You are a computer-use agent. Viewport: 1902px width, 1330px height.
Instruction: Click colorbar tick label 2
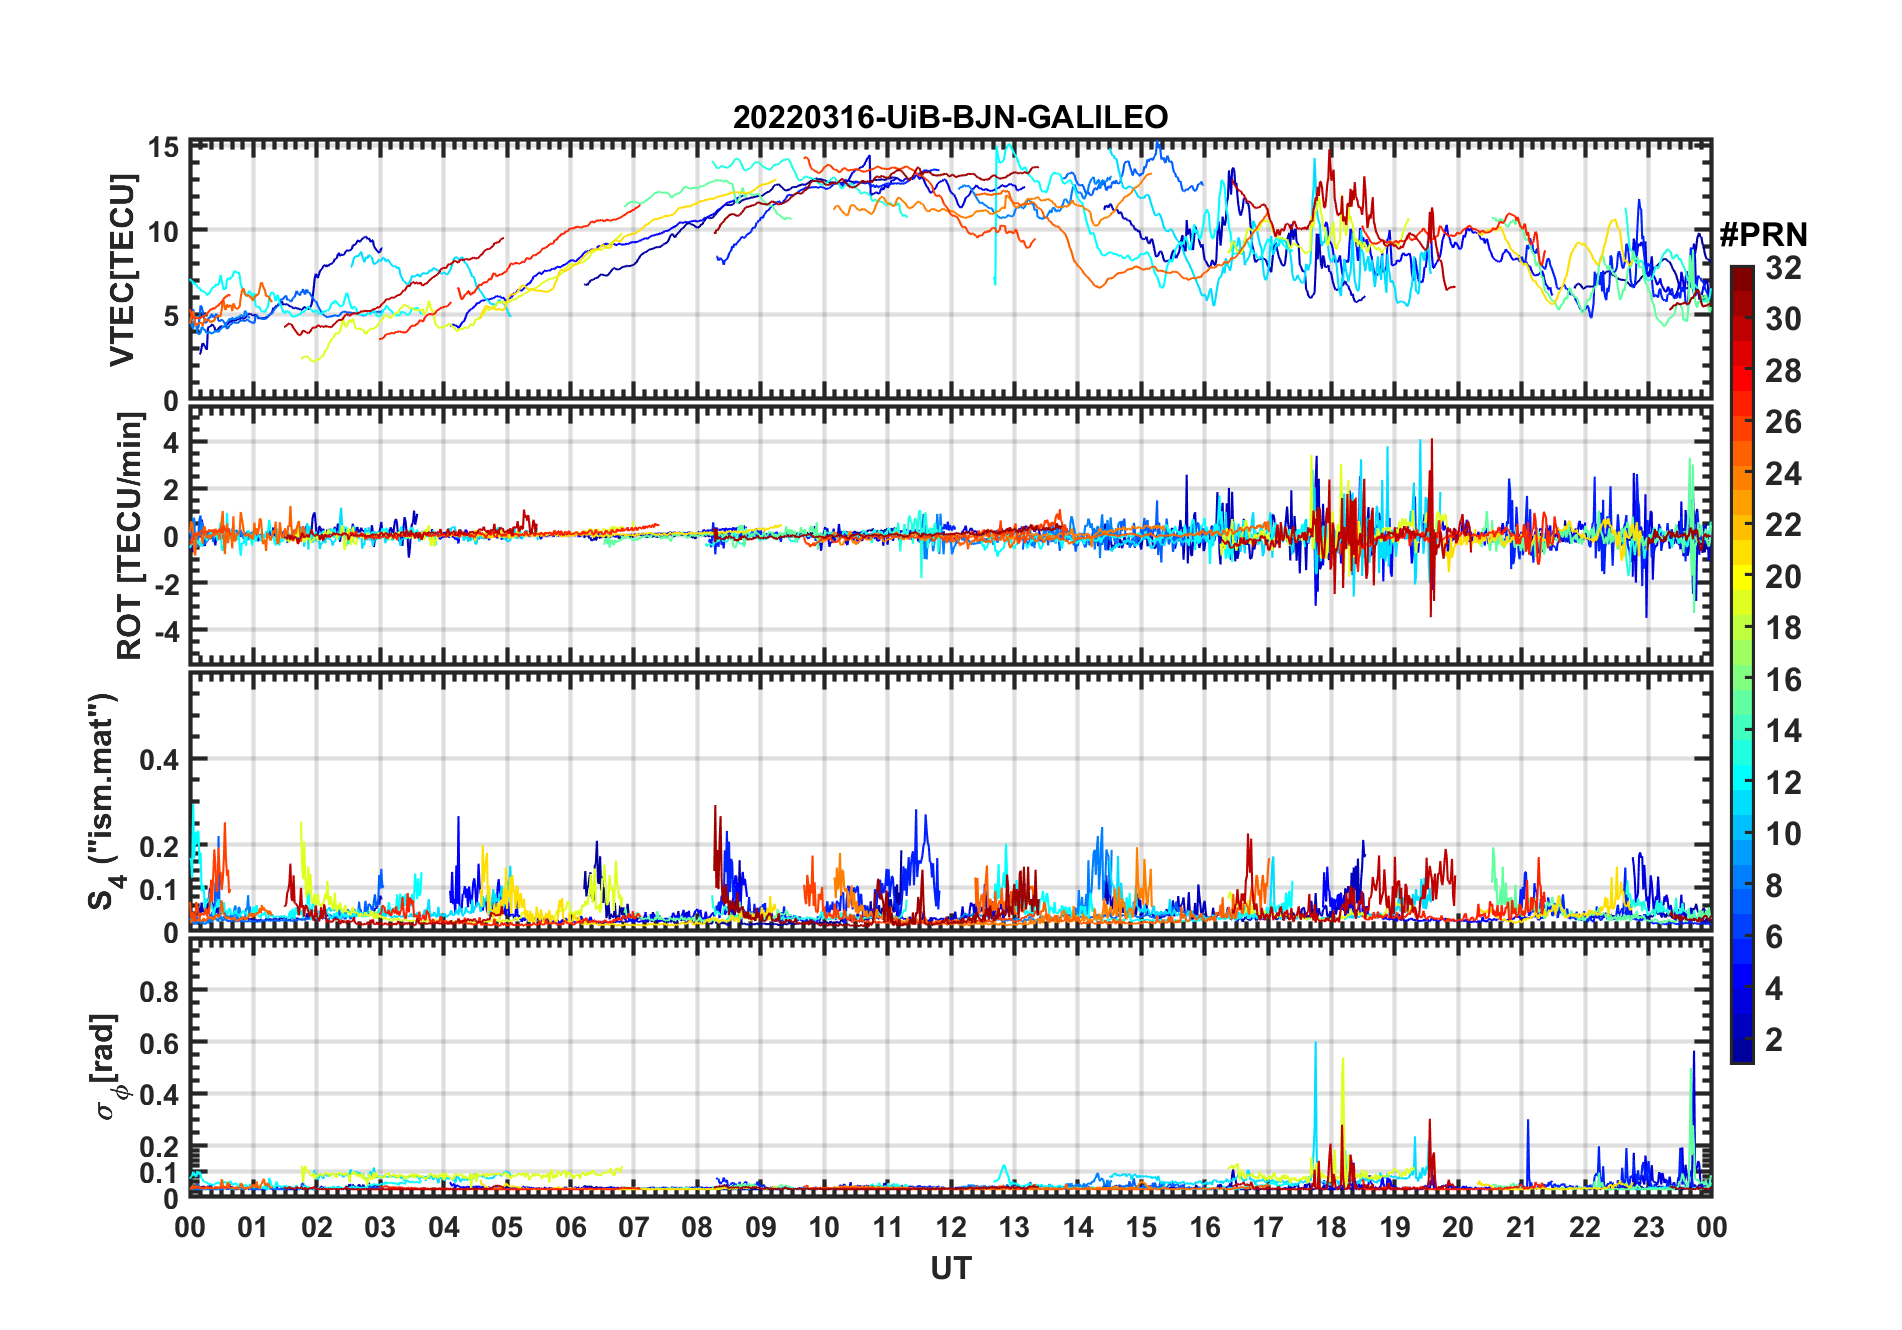point(1774,1040)
